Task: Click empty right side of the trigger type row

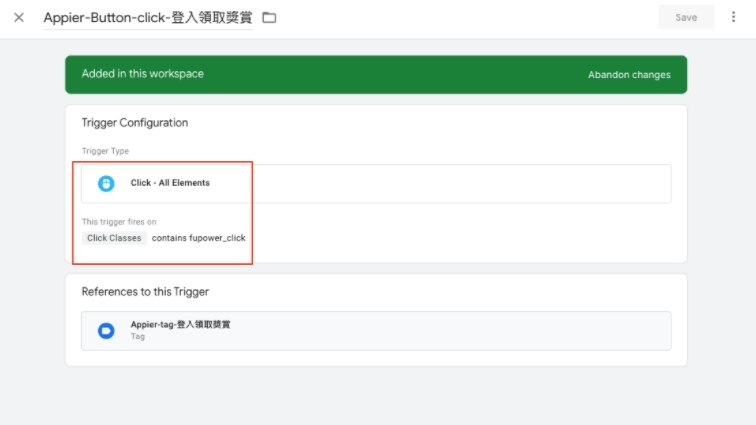Action: pyautogui.click(x=500, y=184)
